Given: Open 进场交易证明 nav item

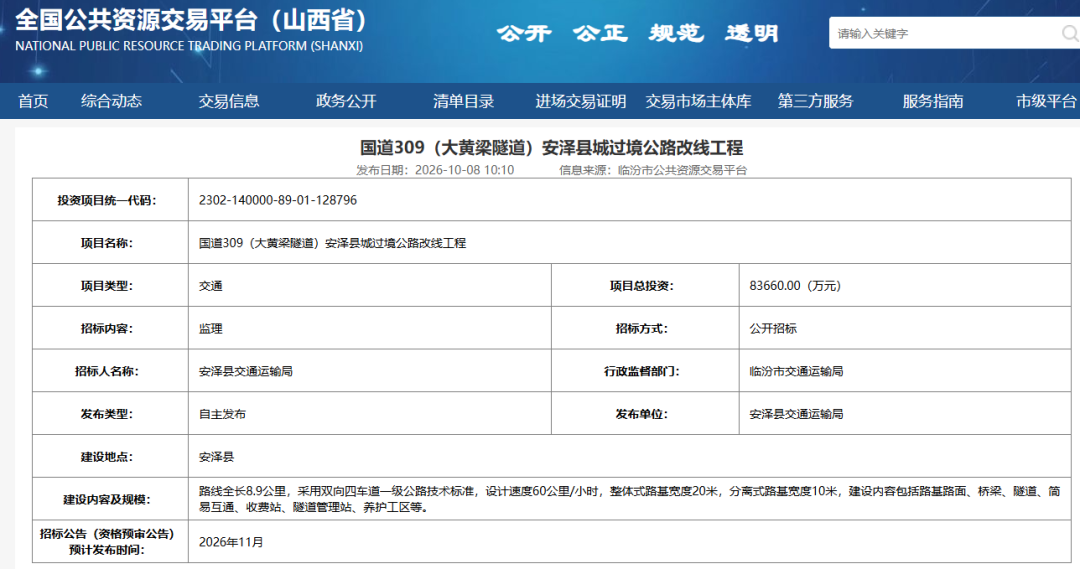Looking at the screenshot, I should click(x=581, y=101).
